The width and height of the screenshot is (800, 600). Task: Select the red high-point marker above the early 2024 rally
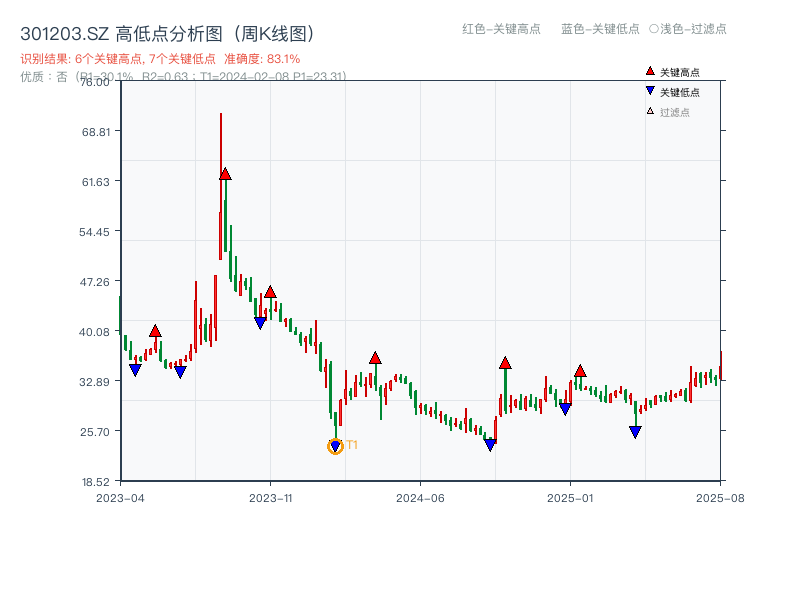pos(375,357)
